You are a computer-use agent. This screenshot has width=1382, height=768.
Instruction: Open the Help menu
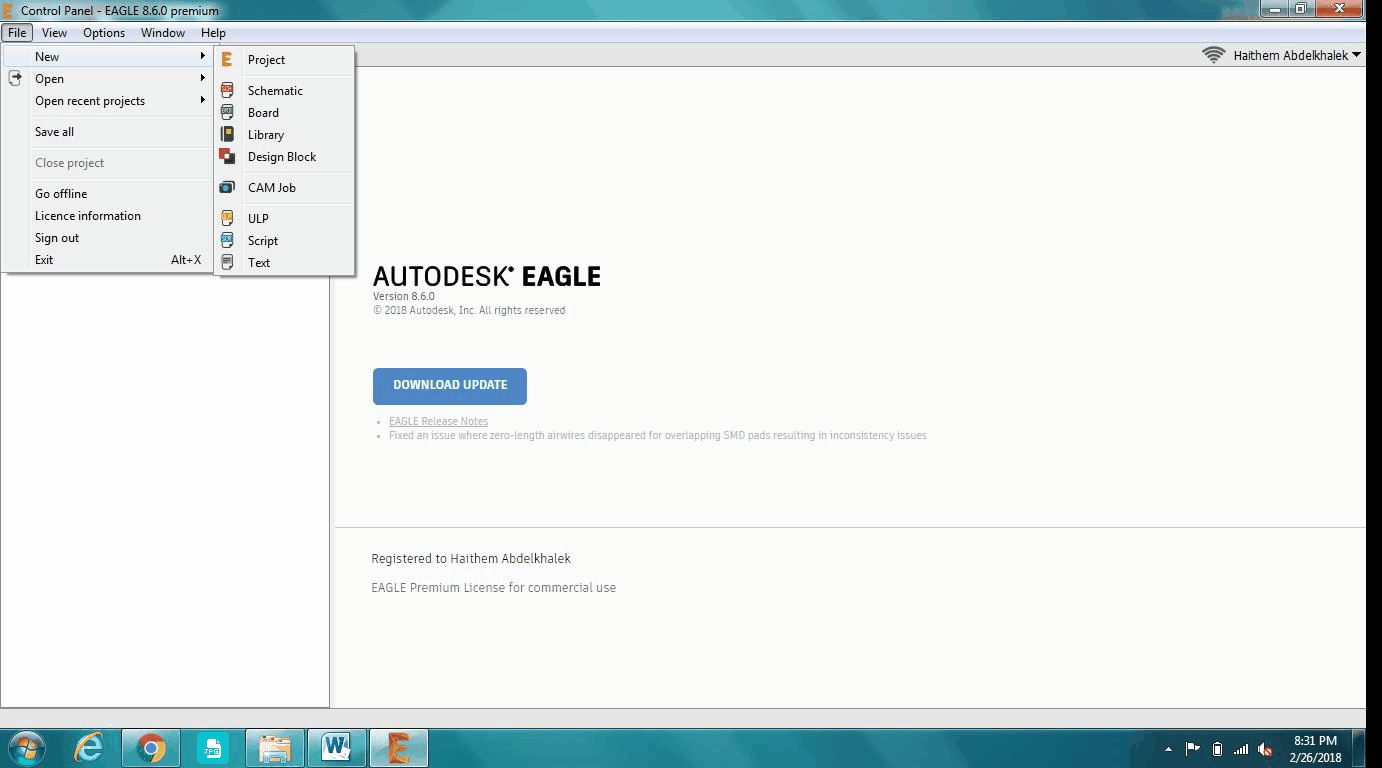(x=213, y=32)
